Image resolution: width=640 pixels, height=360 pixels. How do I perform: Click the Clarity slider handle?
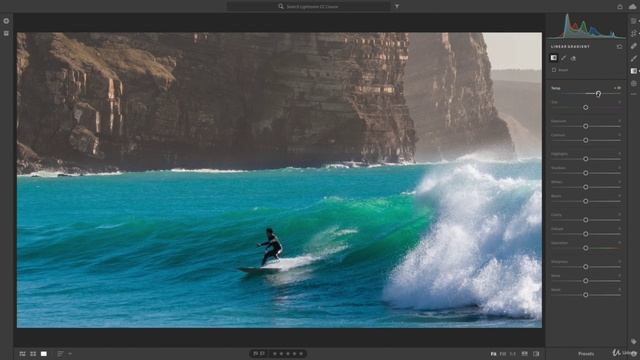(x=586, y=220)
